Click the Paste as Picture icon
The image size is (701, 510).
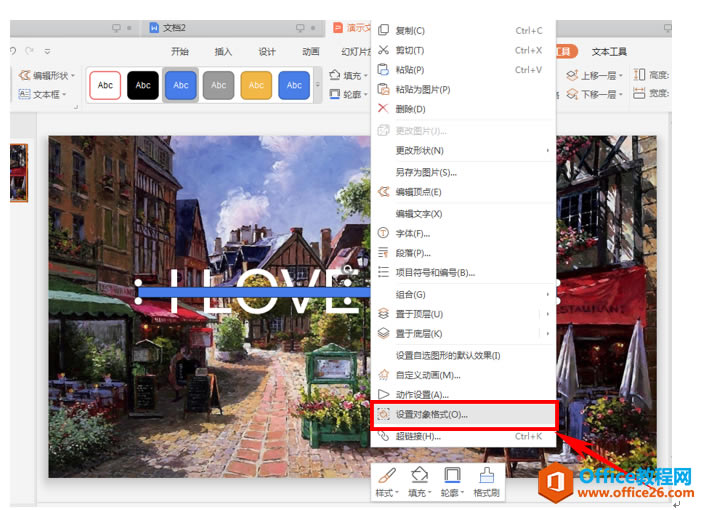click(x=383, y=89)
